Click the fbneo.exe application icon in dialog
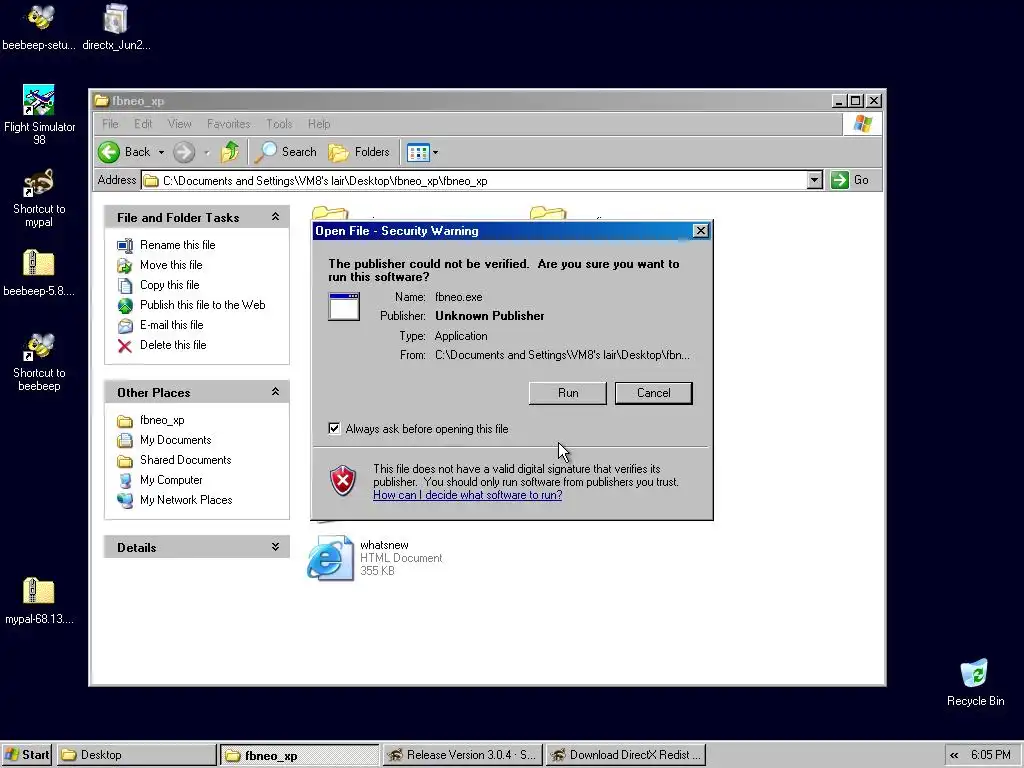1024x768 pixels. point(344,306)
